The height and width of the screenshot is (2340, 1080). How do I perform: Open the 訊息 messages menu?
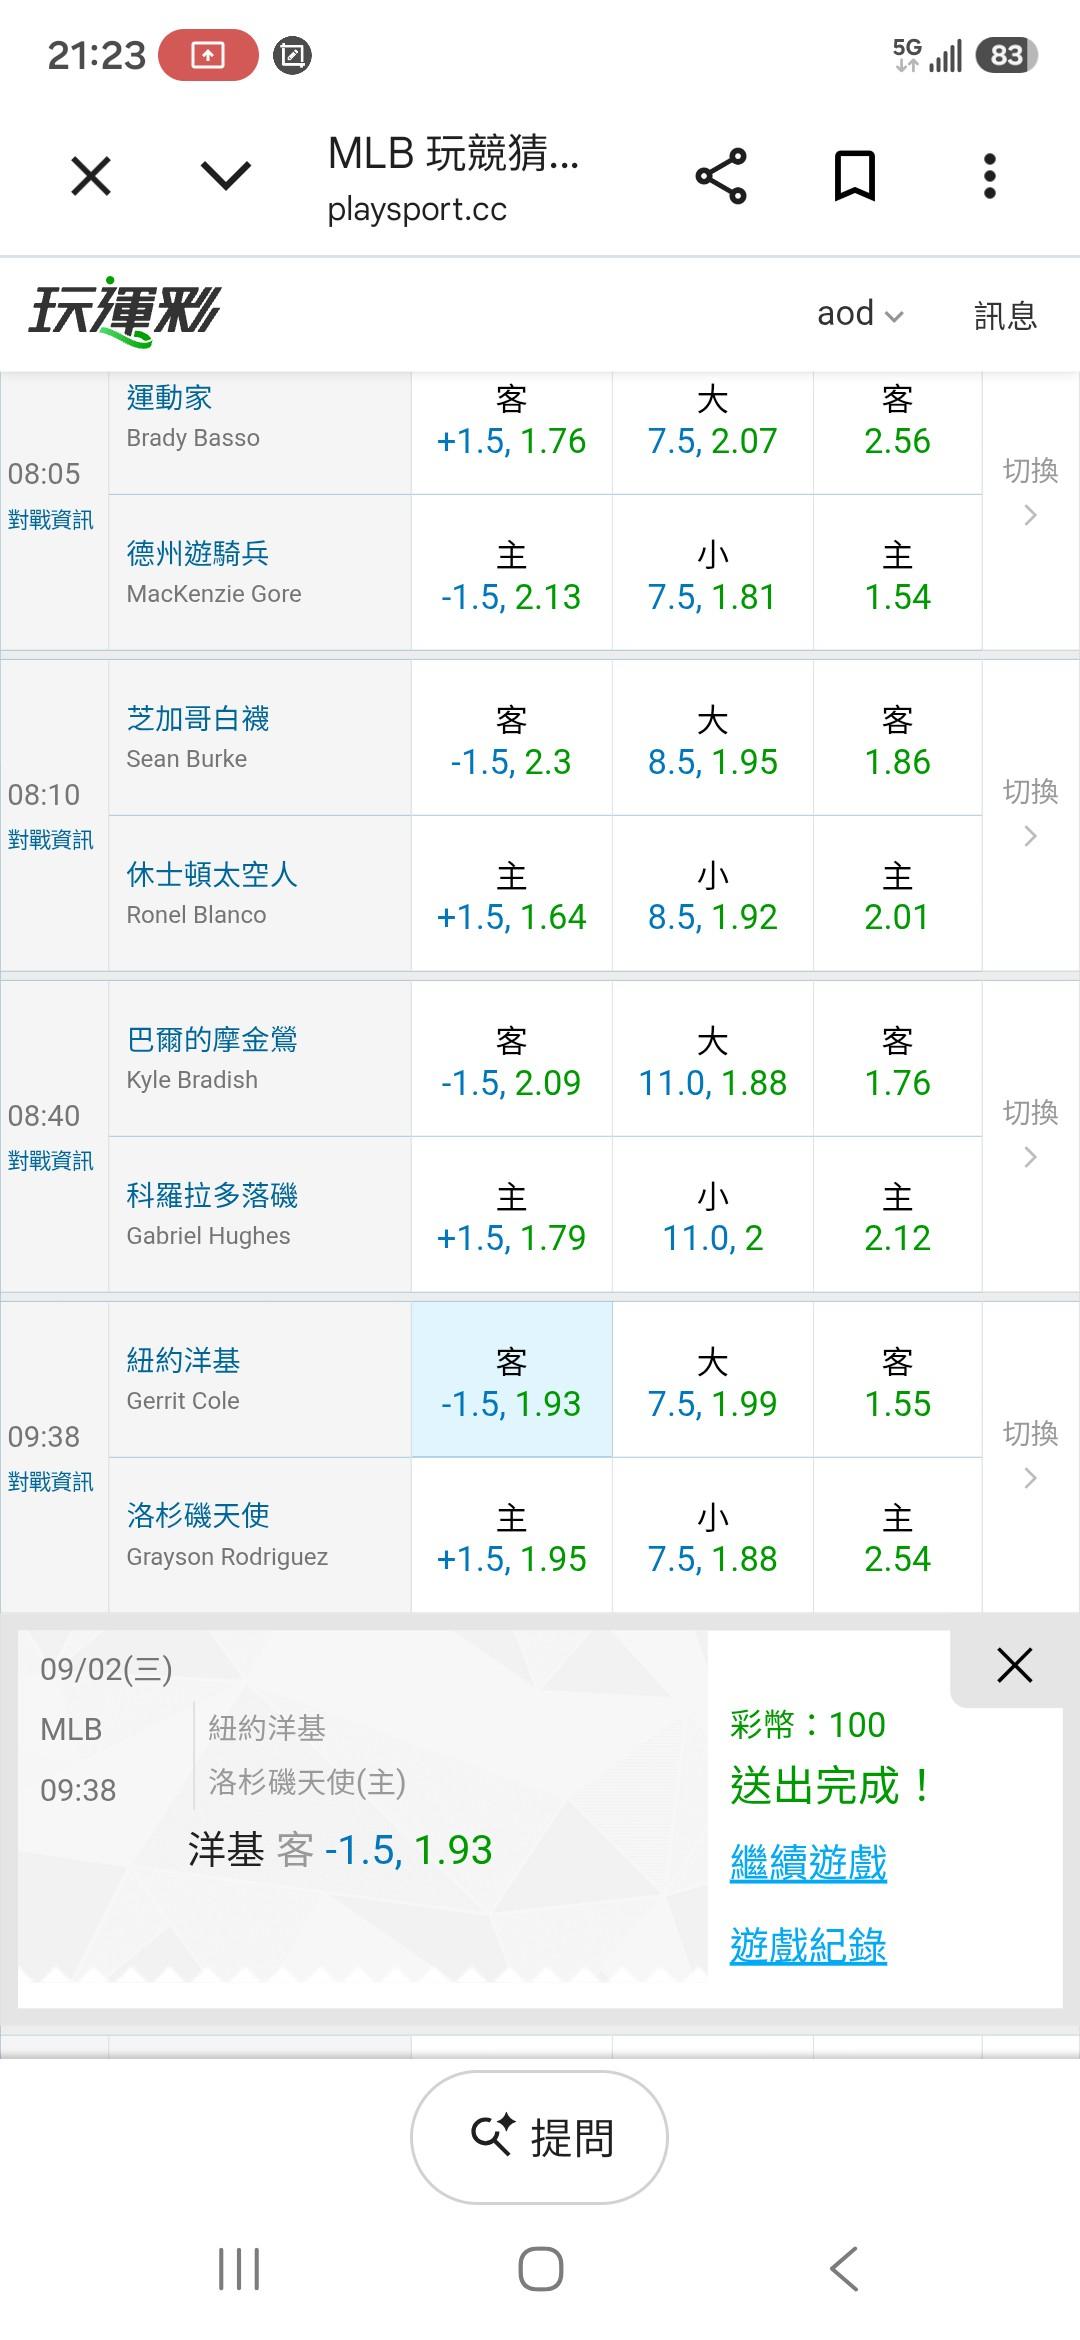1005,315
